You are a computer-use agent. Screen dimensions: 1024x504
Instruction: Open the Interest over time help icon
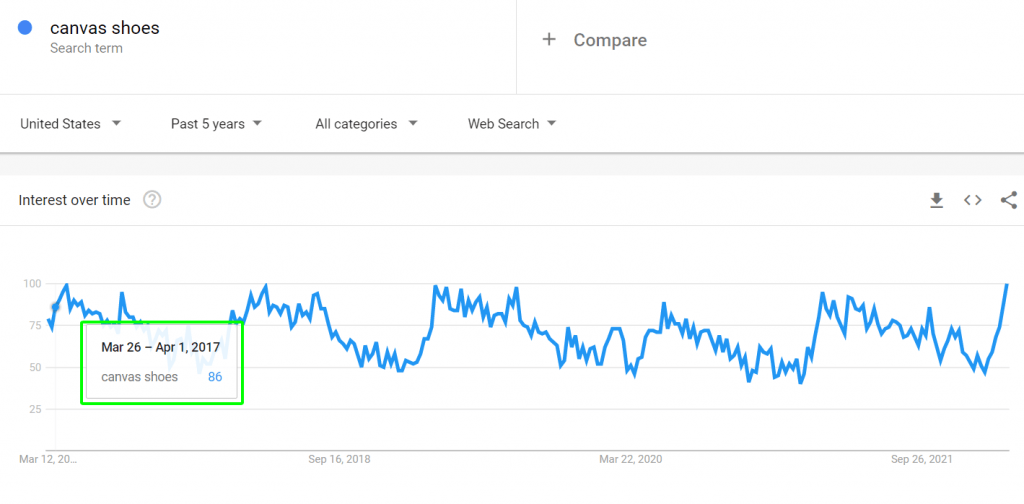[152, 200]
